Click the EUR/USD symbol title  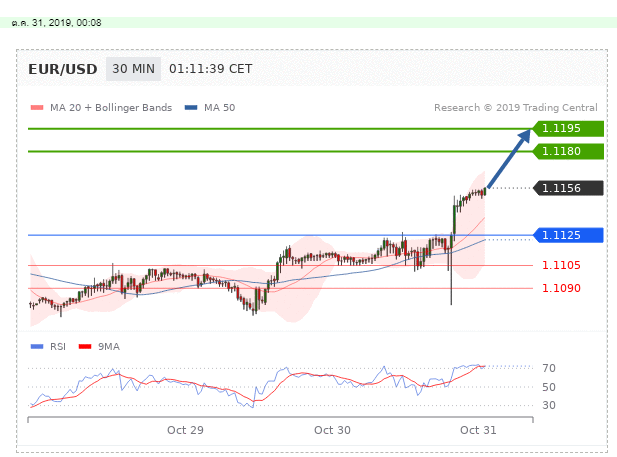pyautogui.click(x=63, y=69)
